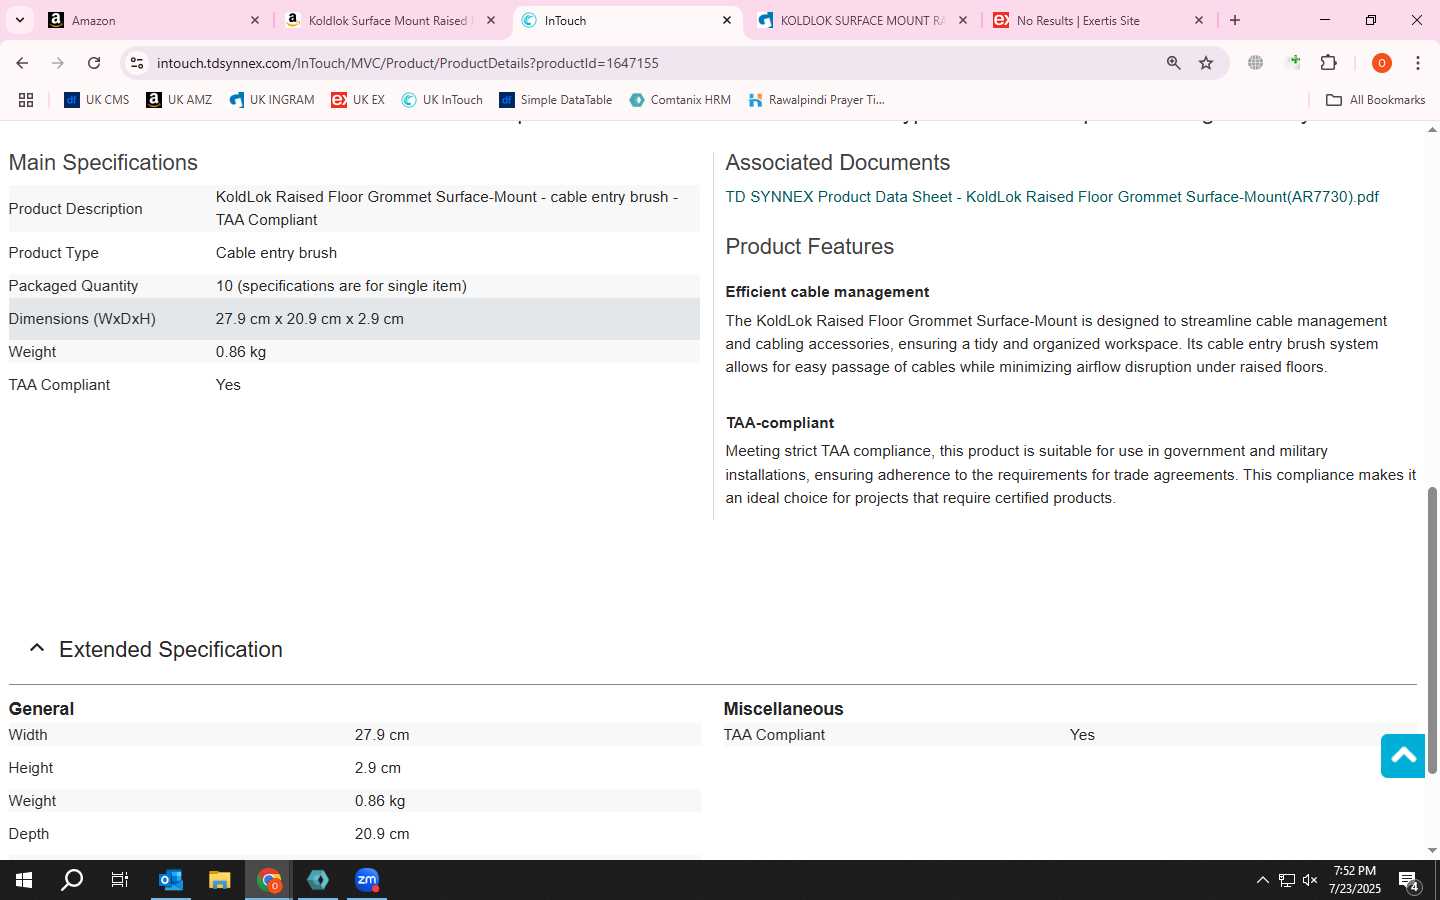The height and width of the screenshot is (900, 1440).
Task: Select the value 27.9 cm x 20.9 cm x 2.9 cm
Action: 310,319
